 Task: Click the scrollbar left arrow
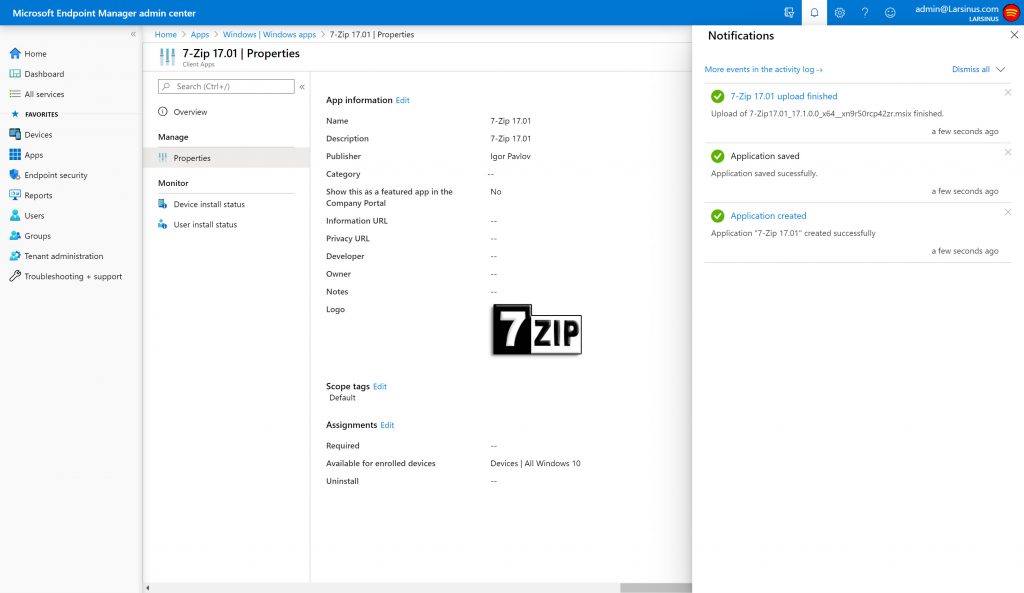[148, 588]
